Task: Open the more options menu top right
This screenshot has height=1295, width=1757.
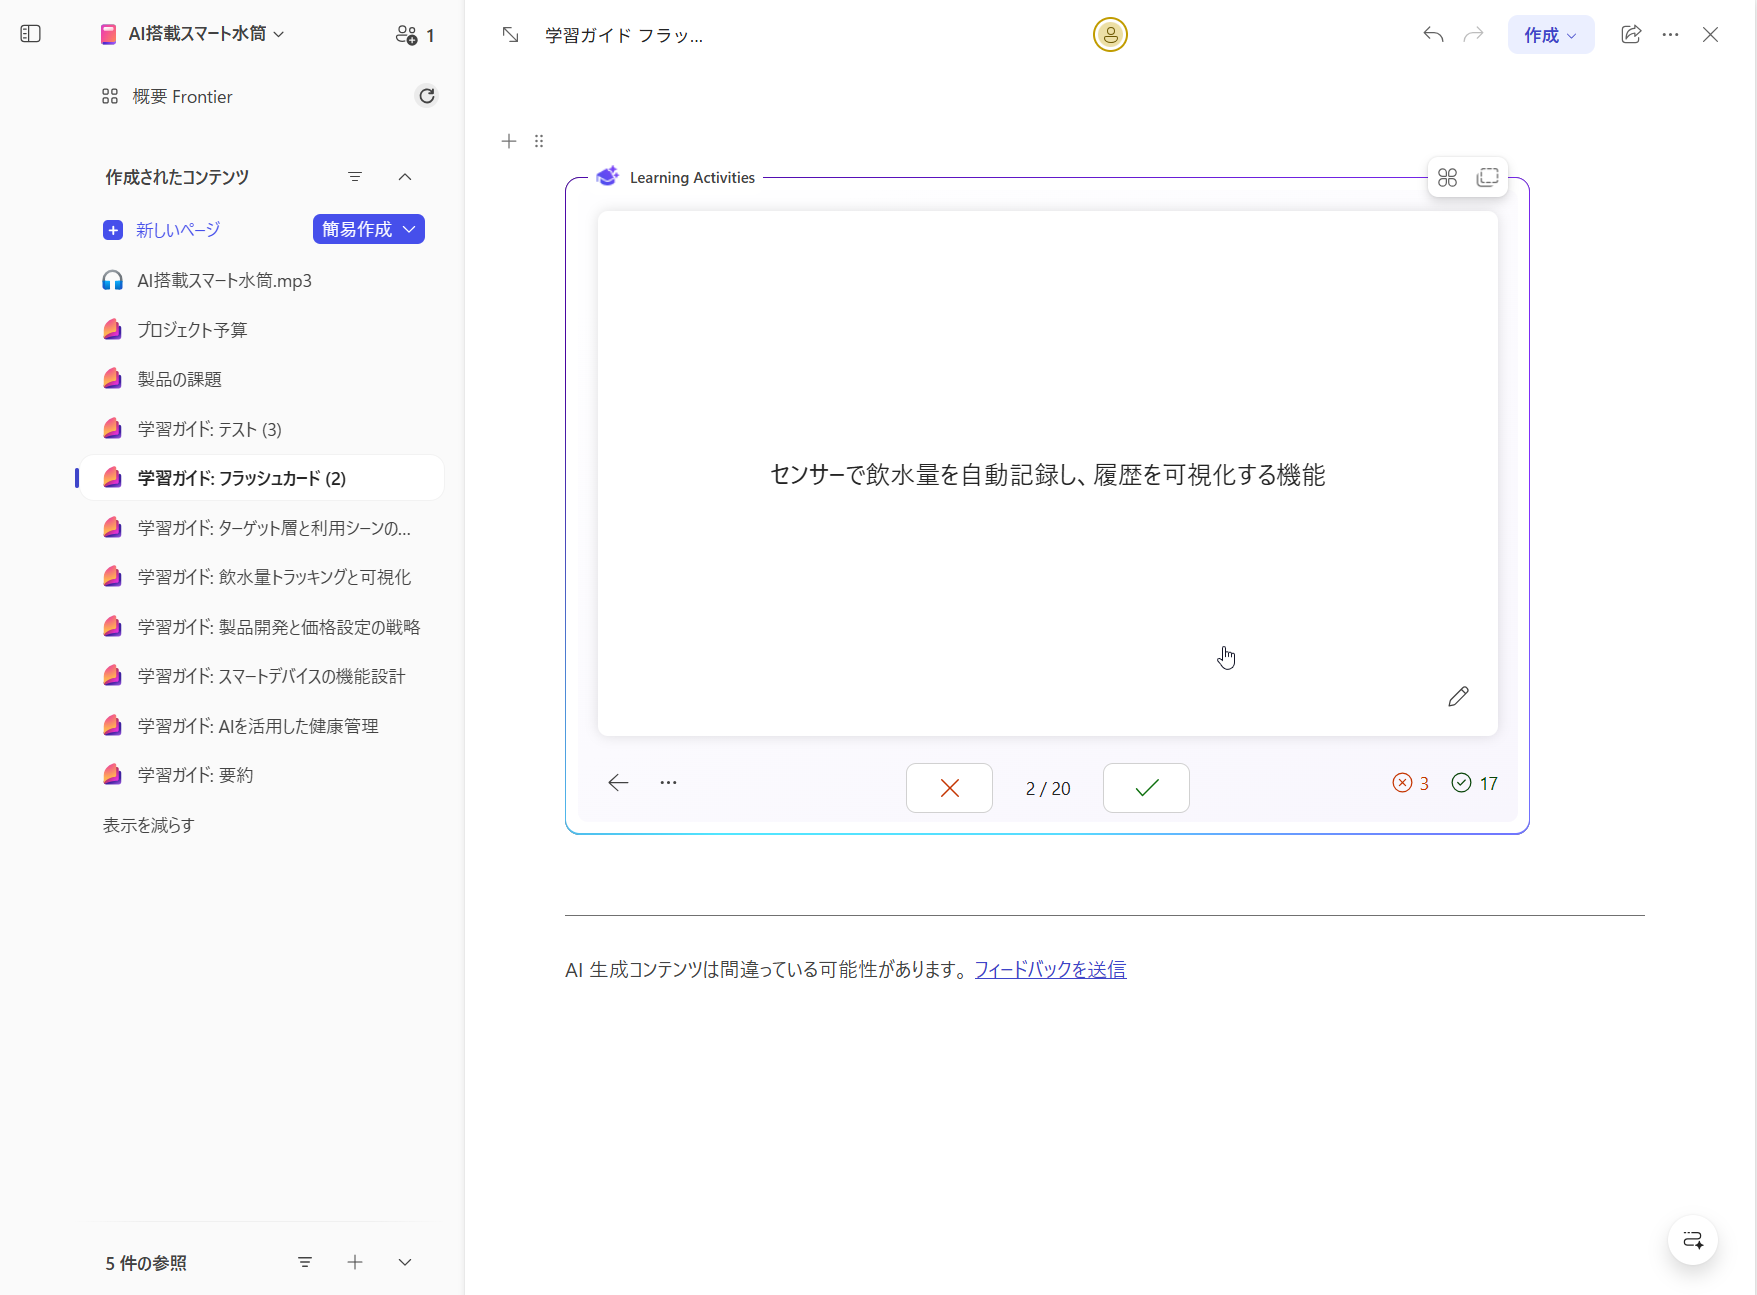Action: [x=1670, y=34]
